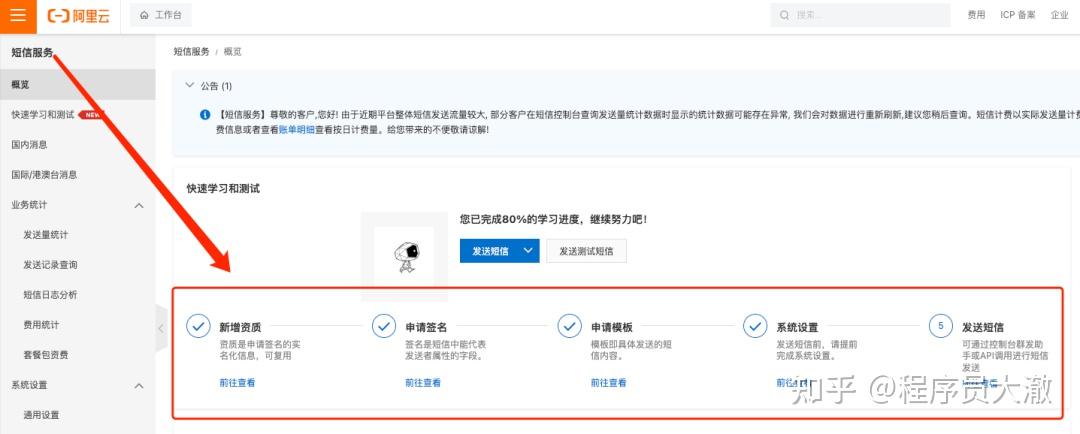Collapse the 系统设置 sidebar group
Image resolution: width=1080 pixels, height=434 pixels.
(x=138, y=385)
